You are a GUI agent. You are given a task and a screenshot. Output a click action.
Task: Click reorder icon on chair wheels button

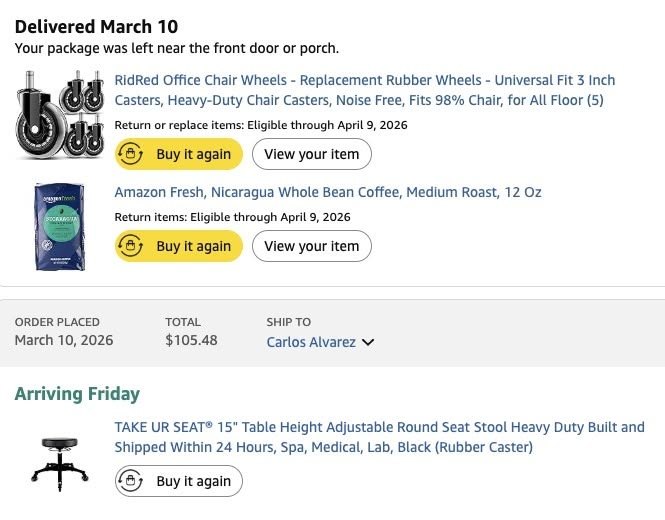pyautogui.click(x=133, y=155)
